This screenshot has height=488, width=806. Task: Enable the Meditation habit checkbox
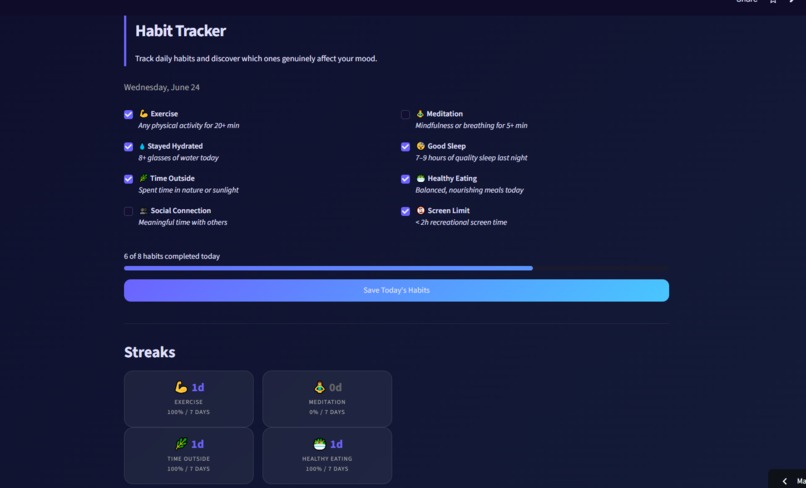pos(406,114)
